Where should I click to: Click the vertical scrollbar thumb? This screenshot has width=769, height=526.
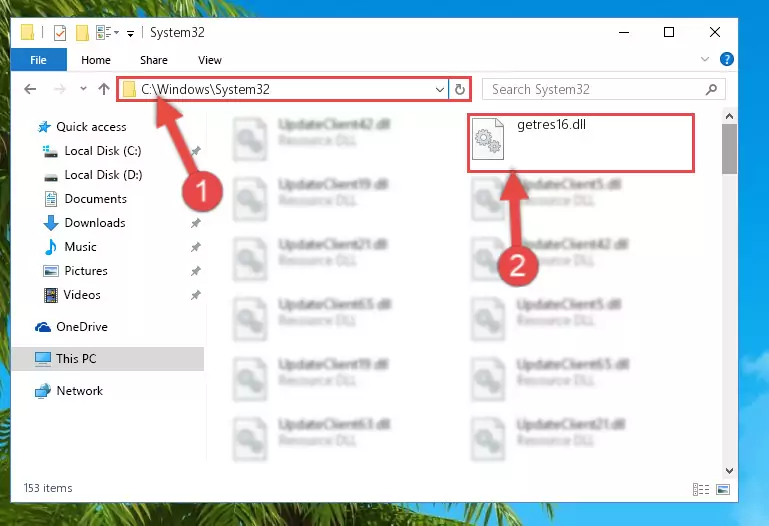tap(729, 149)
